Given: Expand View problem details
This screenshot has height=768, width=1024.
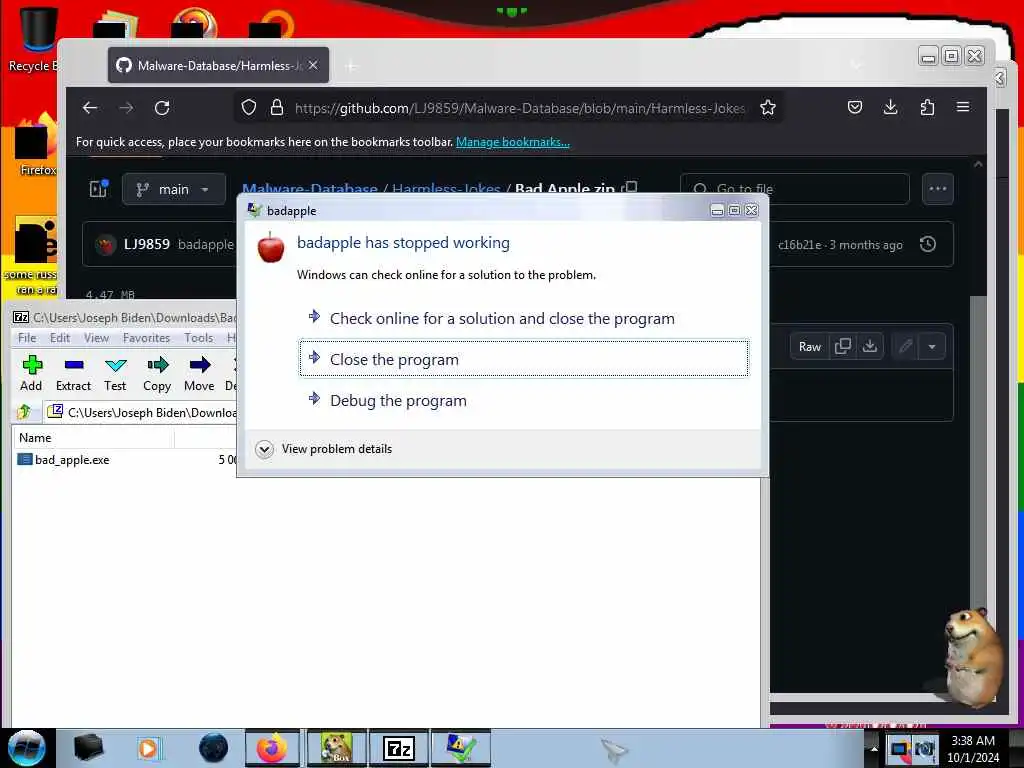Looking at the screenshot, I should 324,449.
